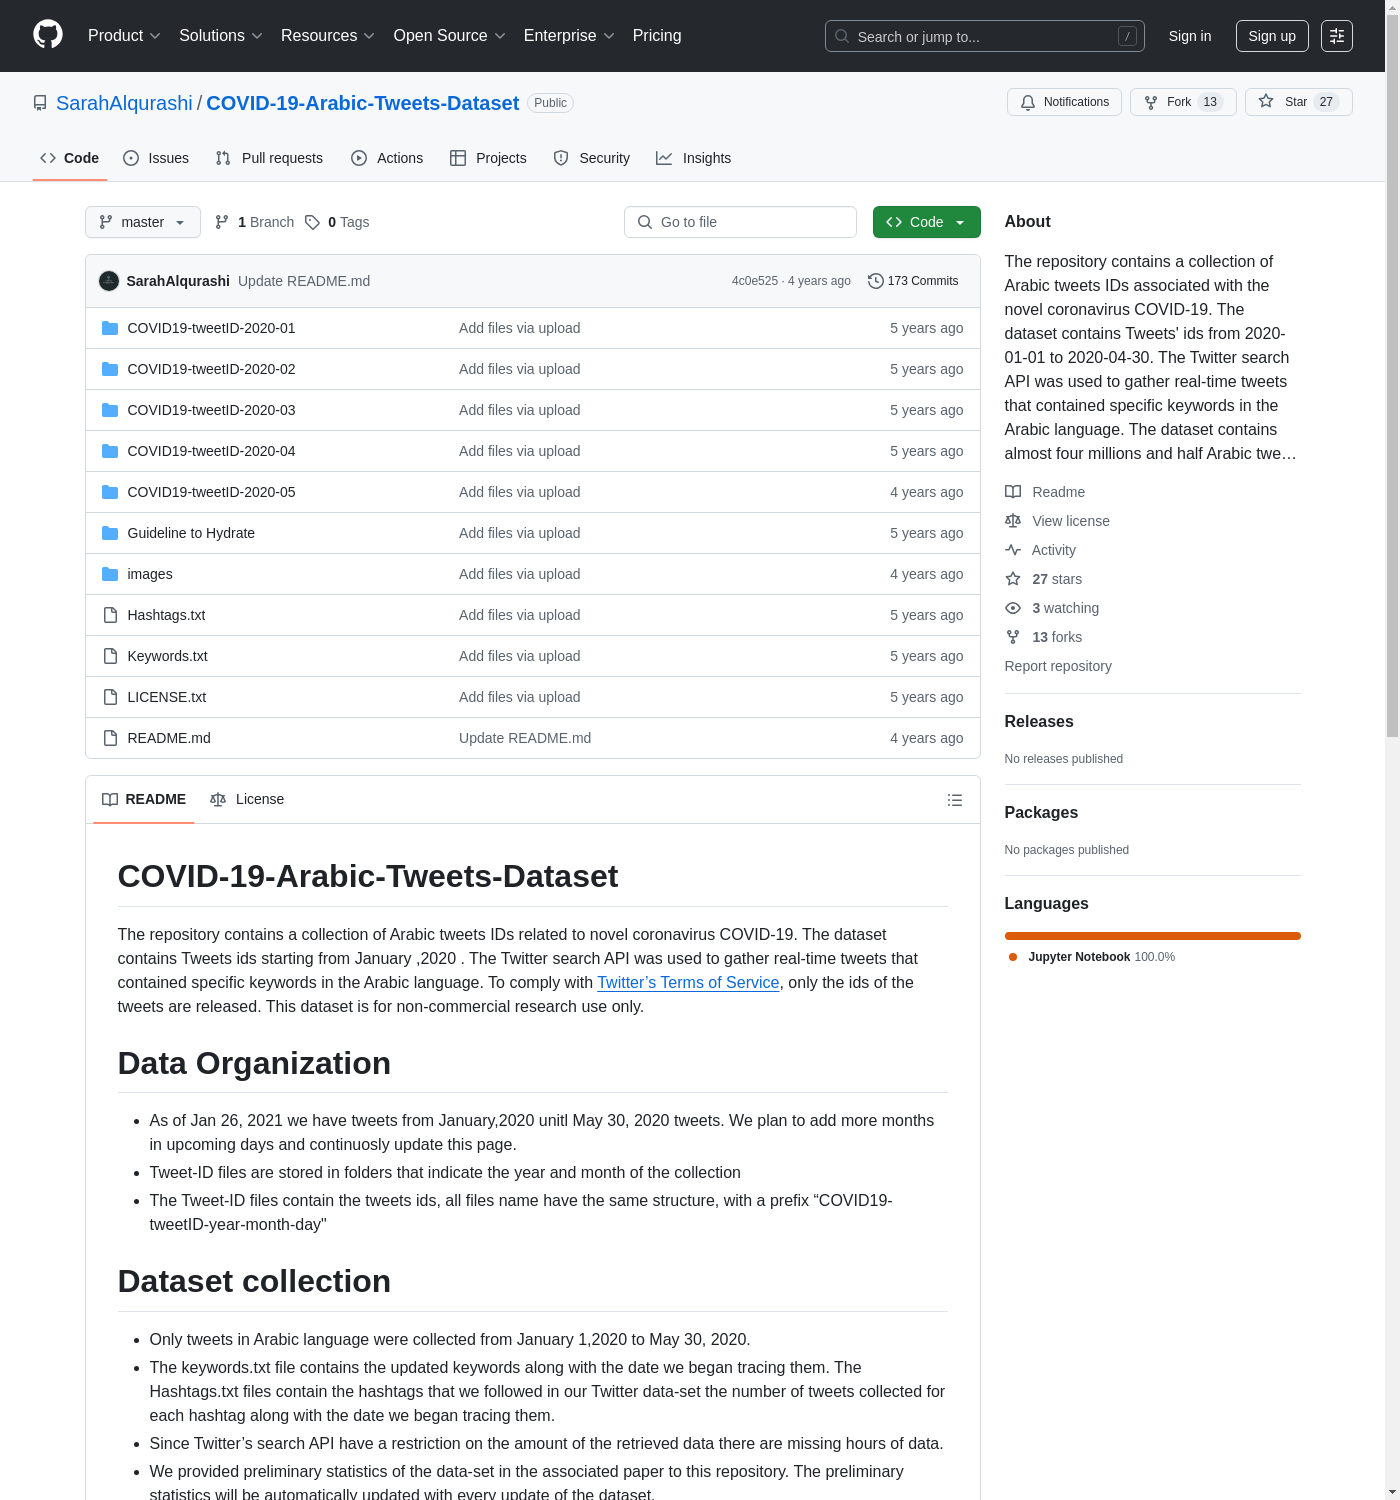The width and height of the screenshot is (1400, 1500).
Task: Open the master branch dropdown
Action: 142,222
